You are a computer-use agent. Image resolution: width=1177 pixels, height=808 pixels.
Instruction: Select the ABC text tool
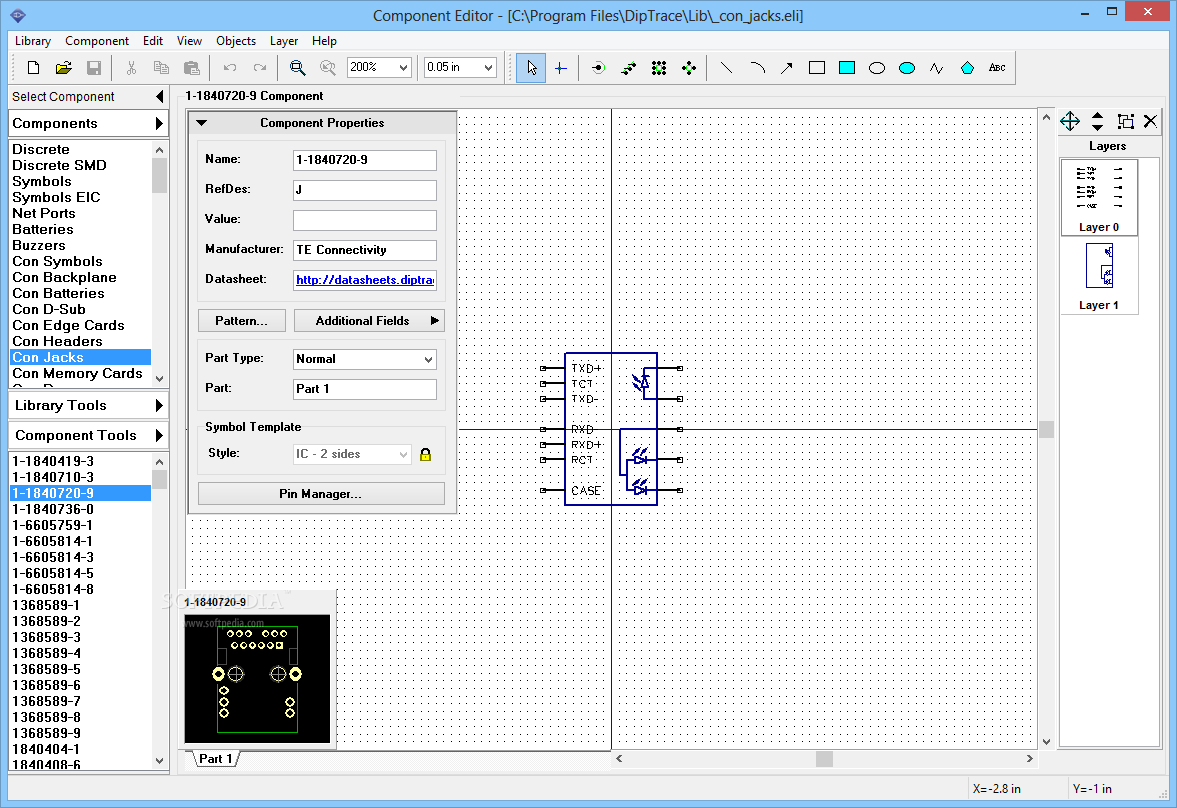coord(997,68)
